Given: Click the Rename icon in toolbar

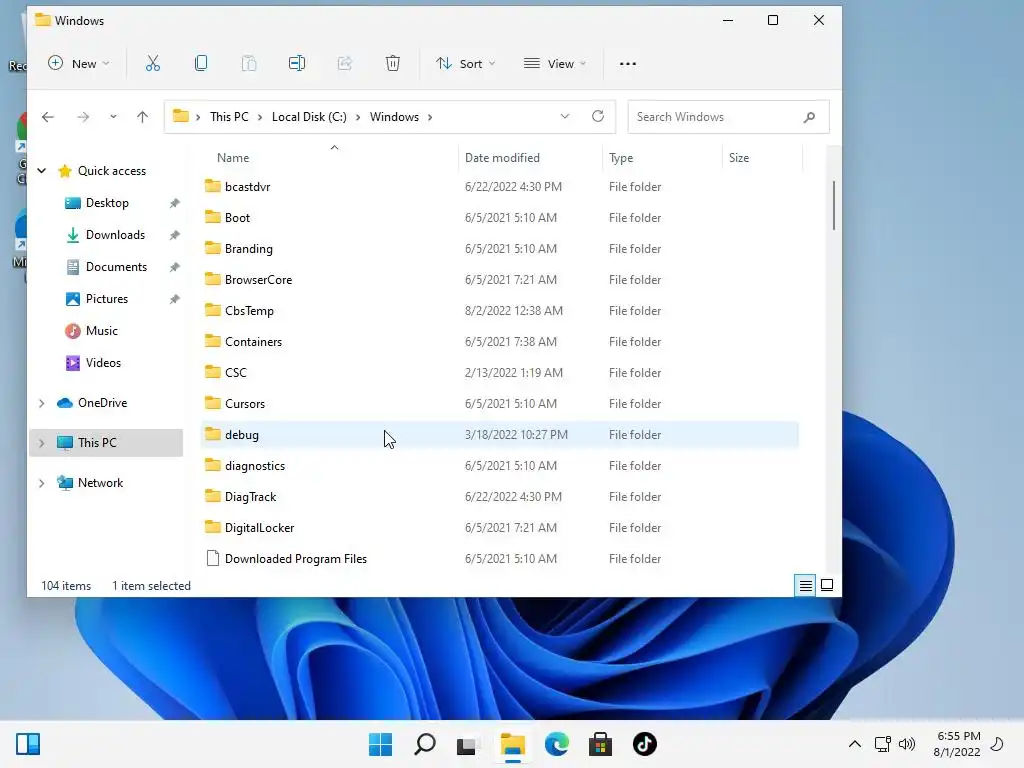Looking at the screenshot, I should click(x=297, y=63).
